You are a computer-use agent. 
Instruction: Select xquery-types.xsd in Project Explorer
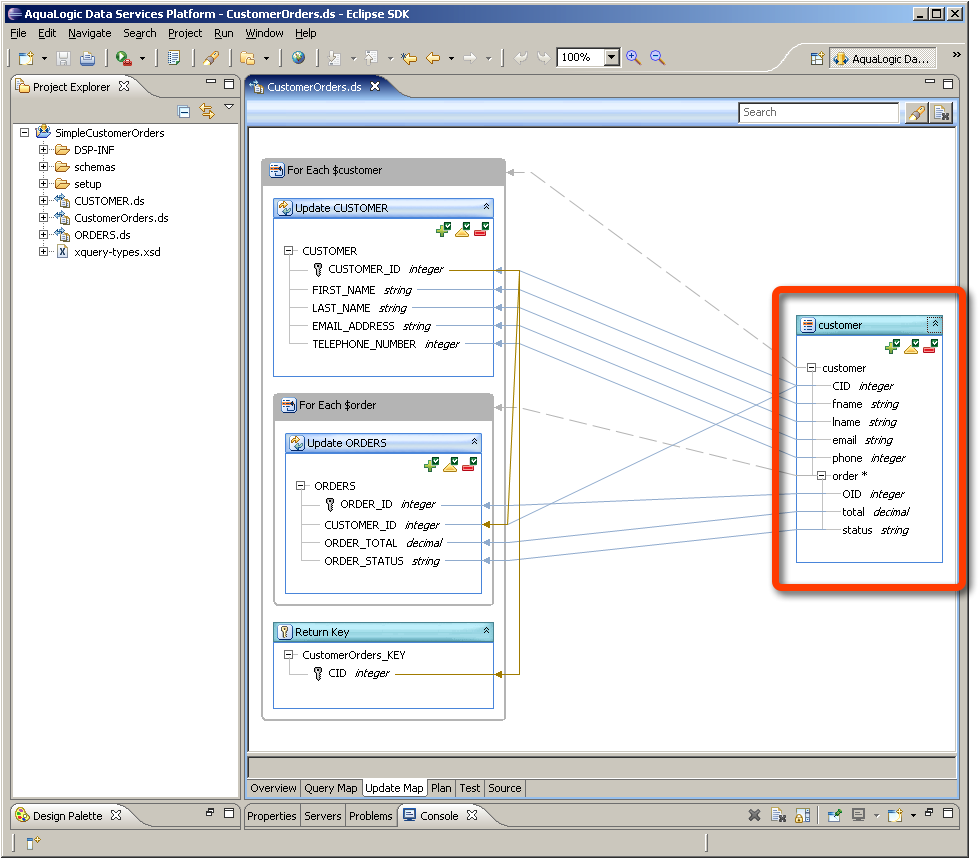(x=117, y=252)
